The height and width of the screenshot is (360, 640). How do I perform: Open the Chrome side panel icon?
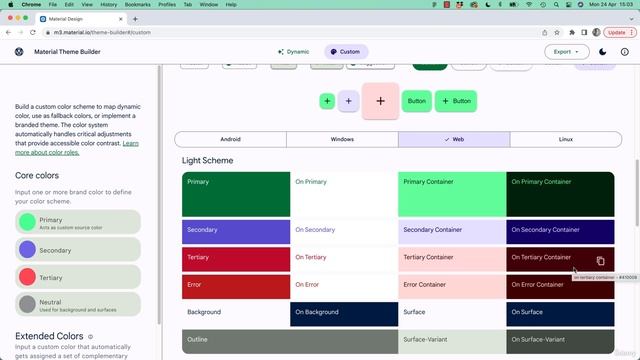[584, 32]
